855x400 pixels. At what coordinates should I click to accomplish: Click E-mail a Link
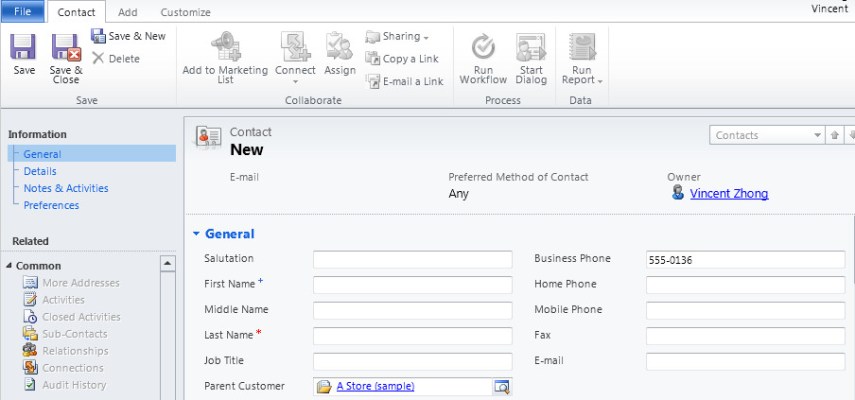[404, 81]
